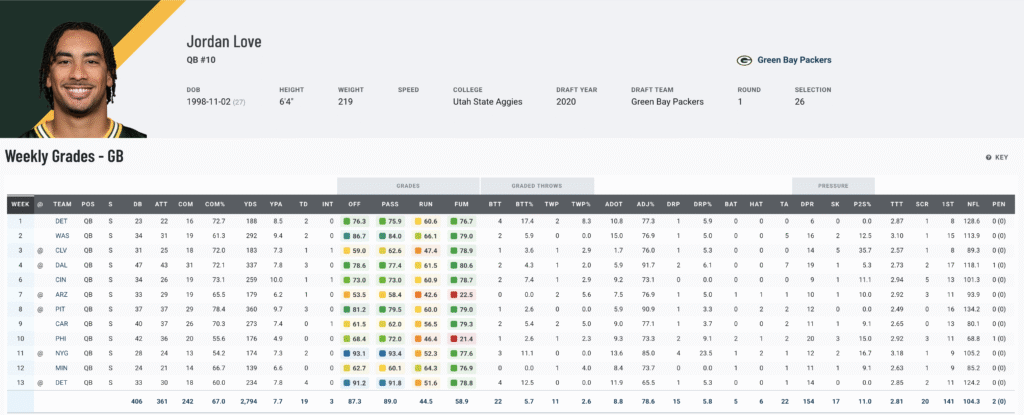Select the GRADES column group tab
This screenshot has height=415, width=1024.
[x=406, y=185]
